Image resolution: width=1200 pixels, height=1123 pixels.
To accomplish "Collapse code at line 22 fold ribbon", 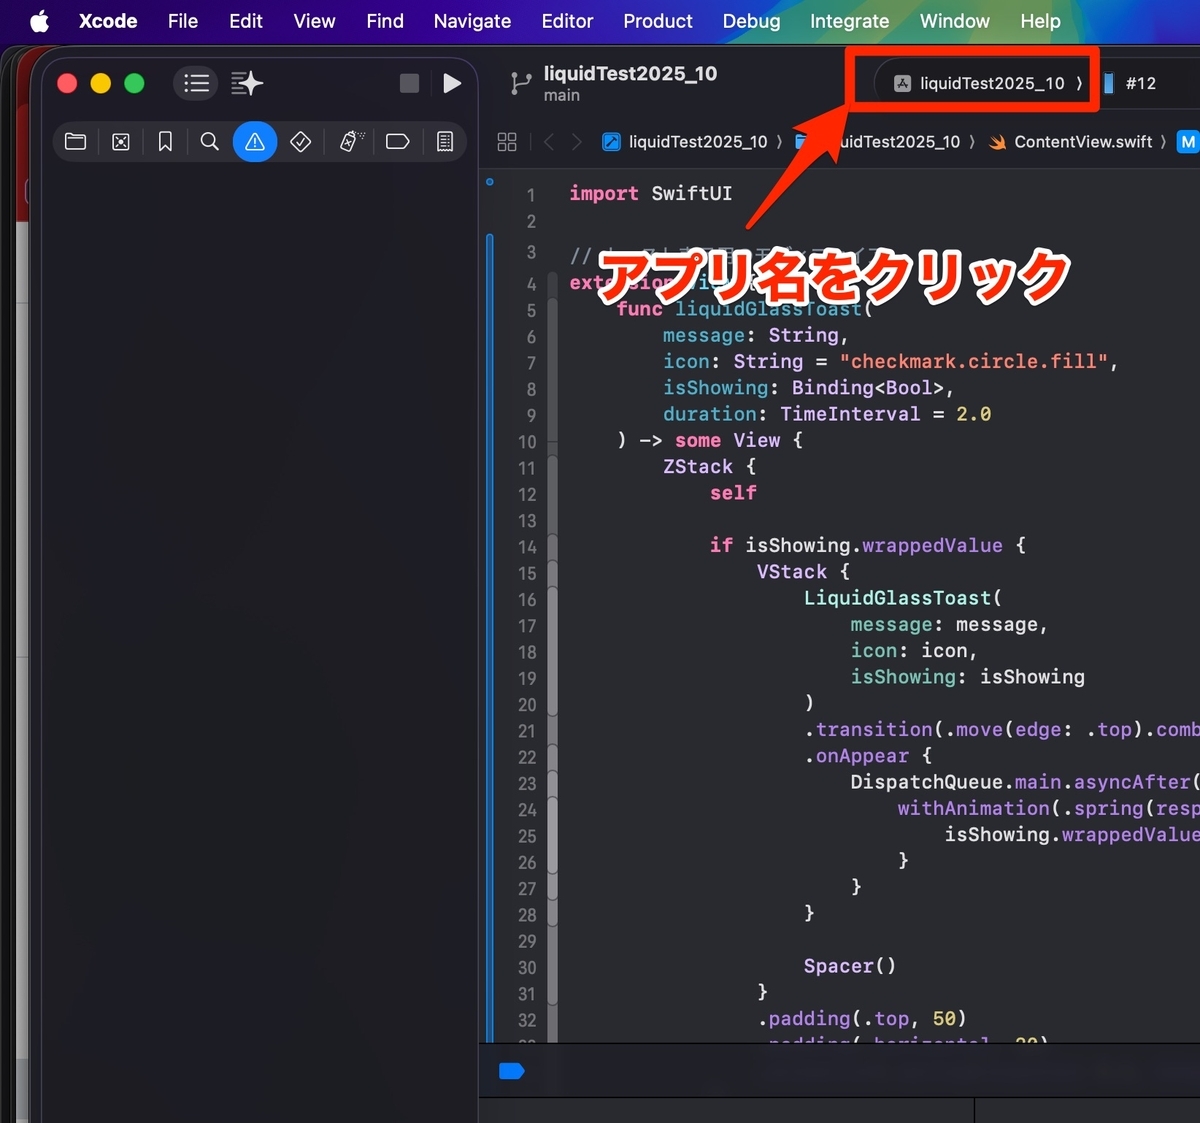I will pyautogui.click(x=551, y=757).
